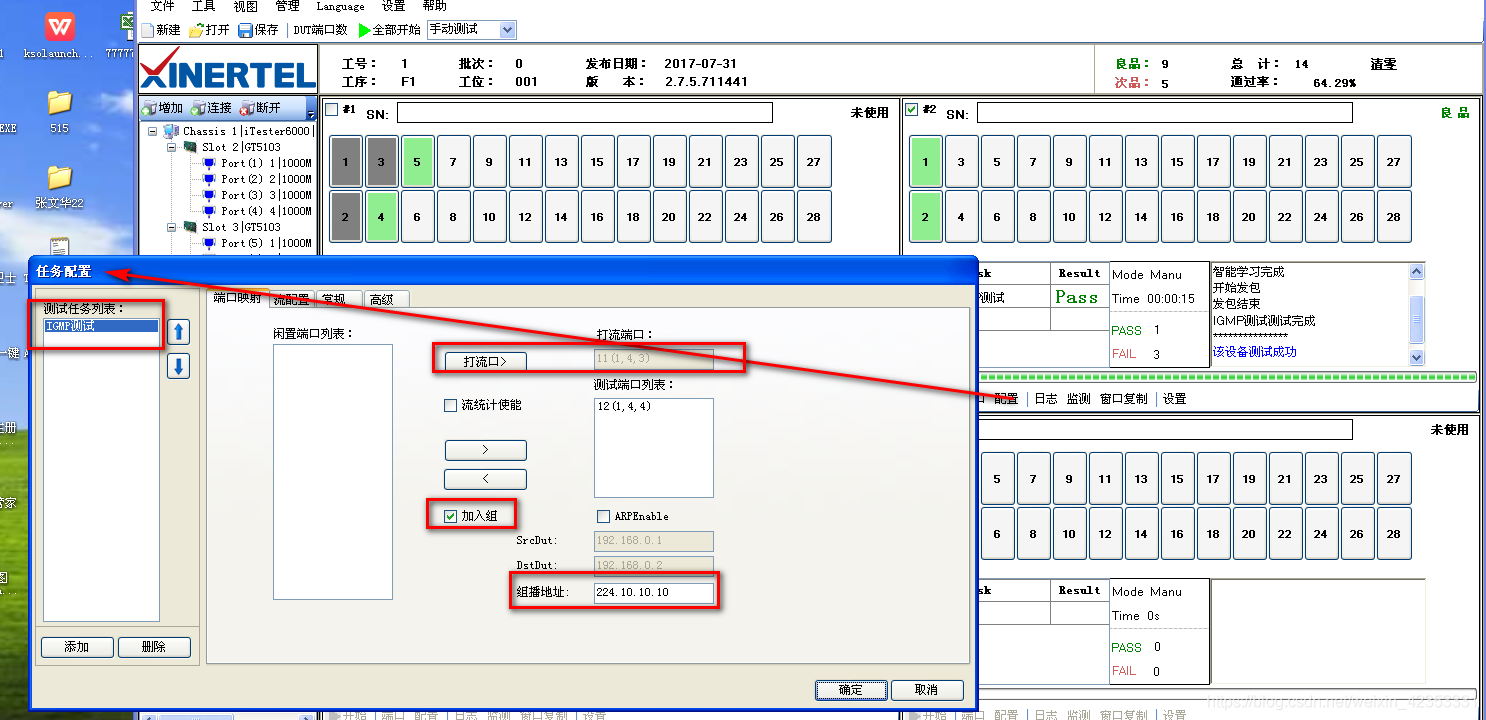Click the 增加 add chassis icon

coord(149,108)
